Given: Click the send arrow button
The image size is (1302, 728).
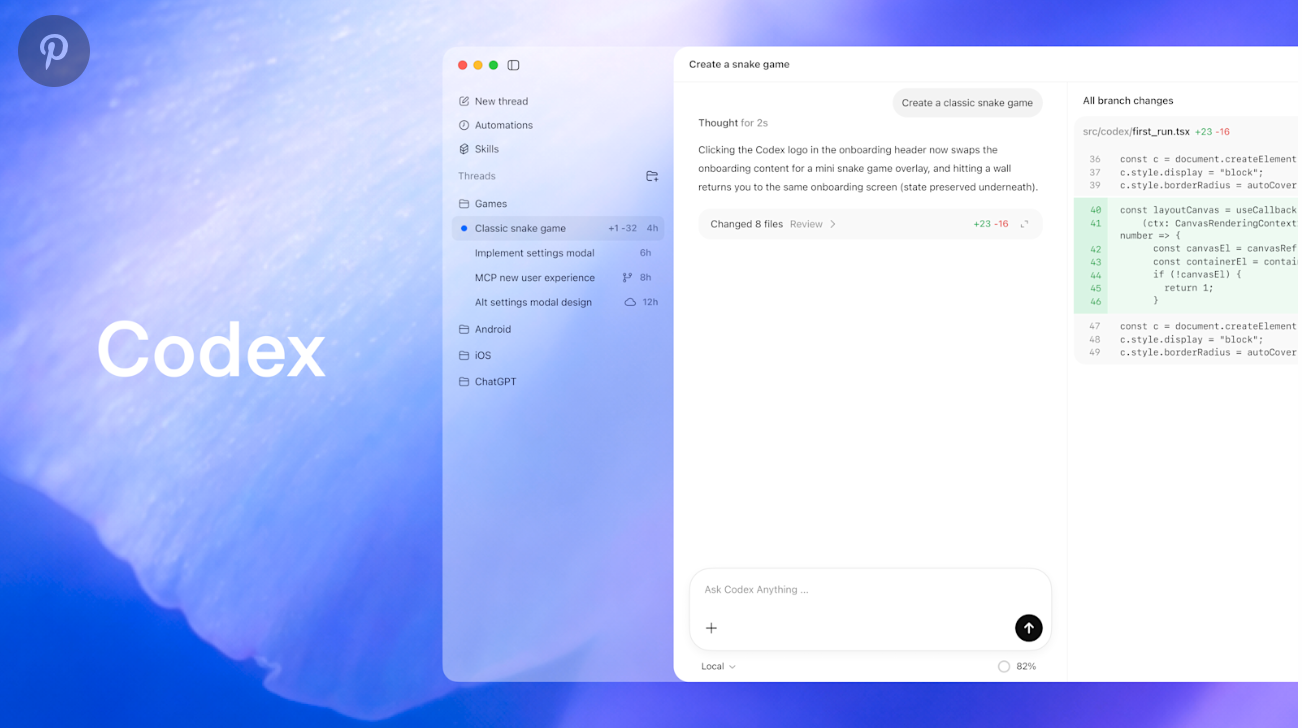Looking at the screenshot, I should (1028, 628).
